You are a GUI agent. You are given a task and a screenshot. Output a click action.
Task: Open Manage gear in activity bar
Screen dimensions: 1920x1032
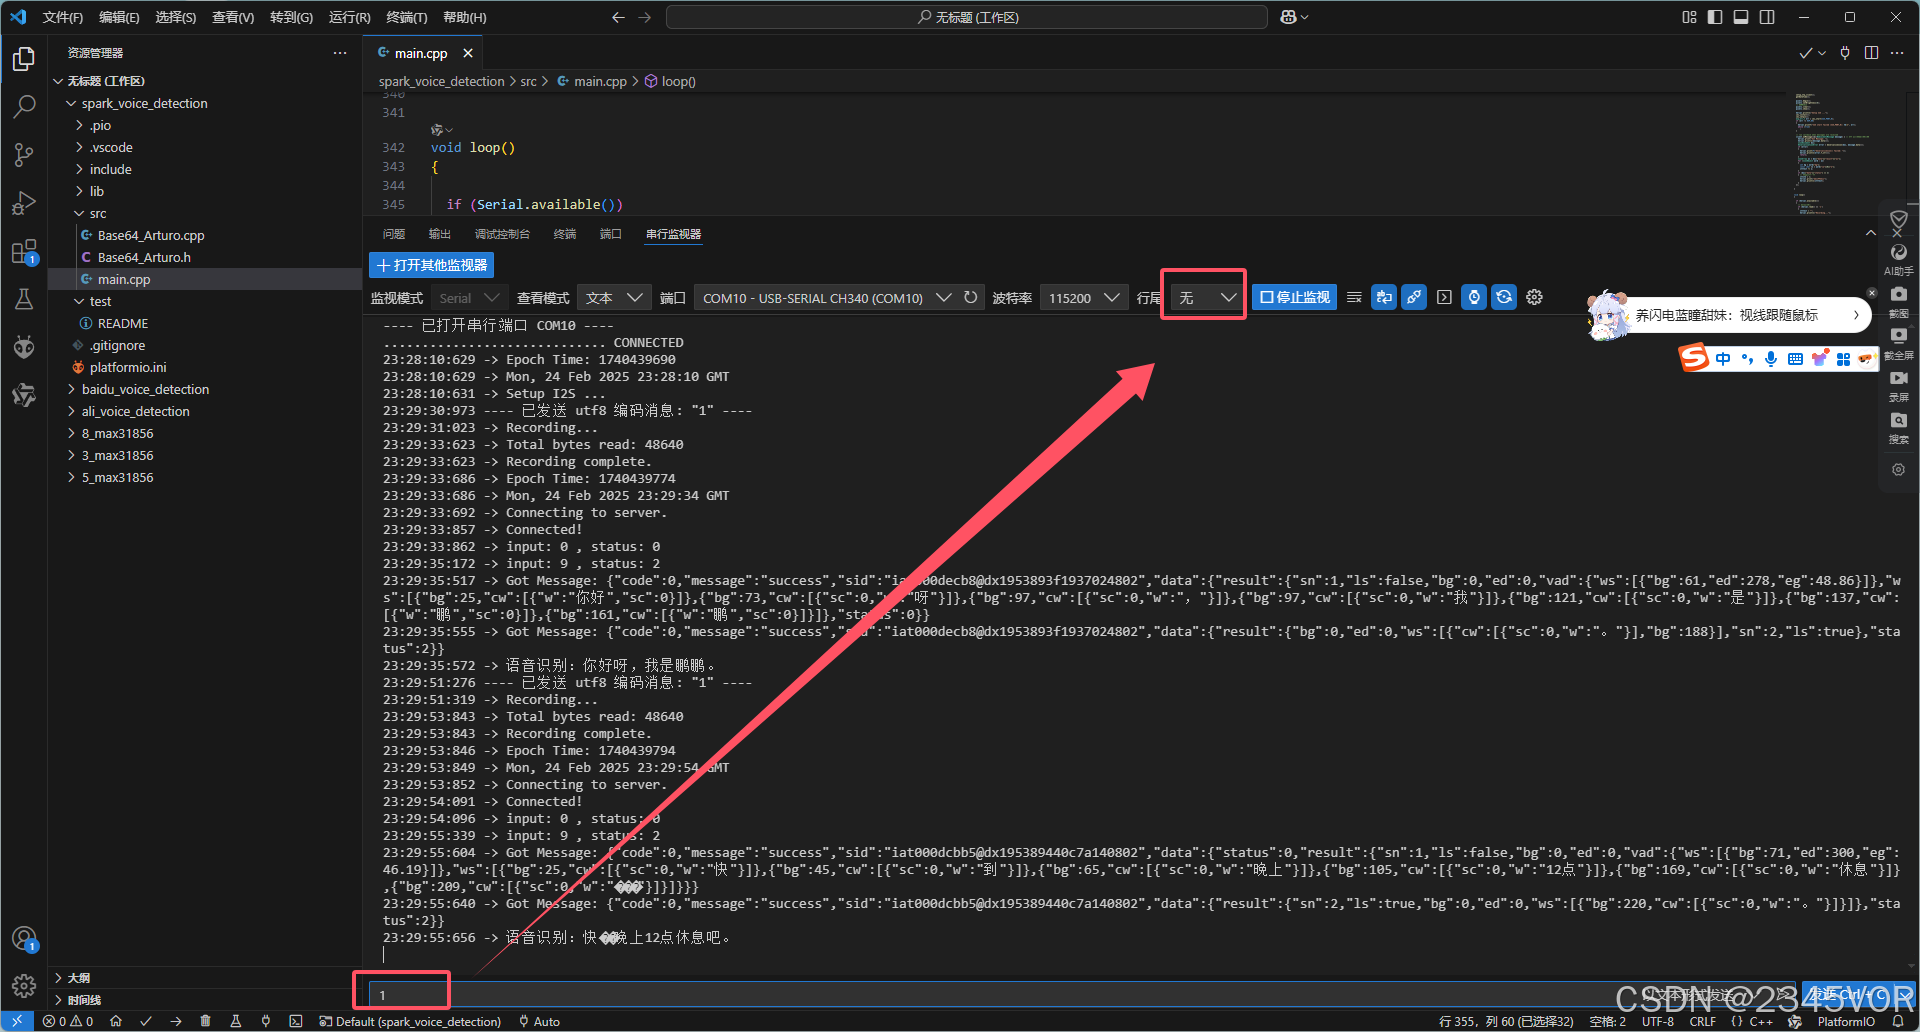[24, 986]
